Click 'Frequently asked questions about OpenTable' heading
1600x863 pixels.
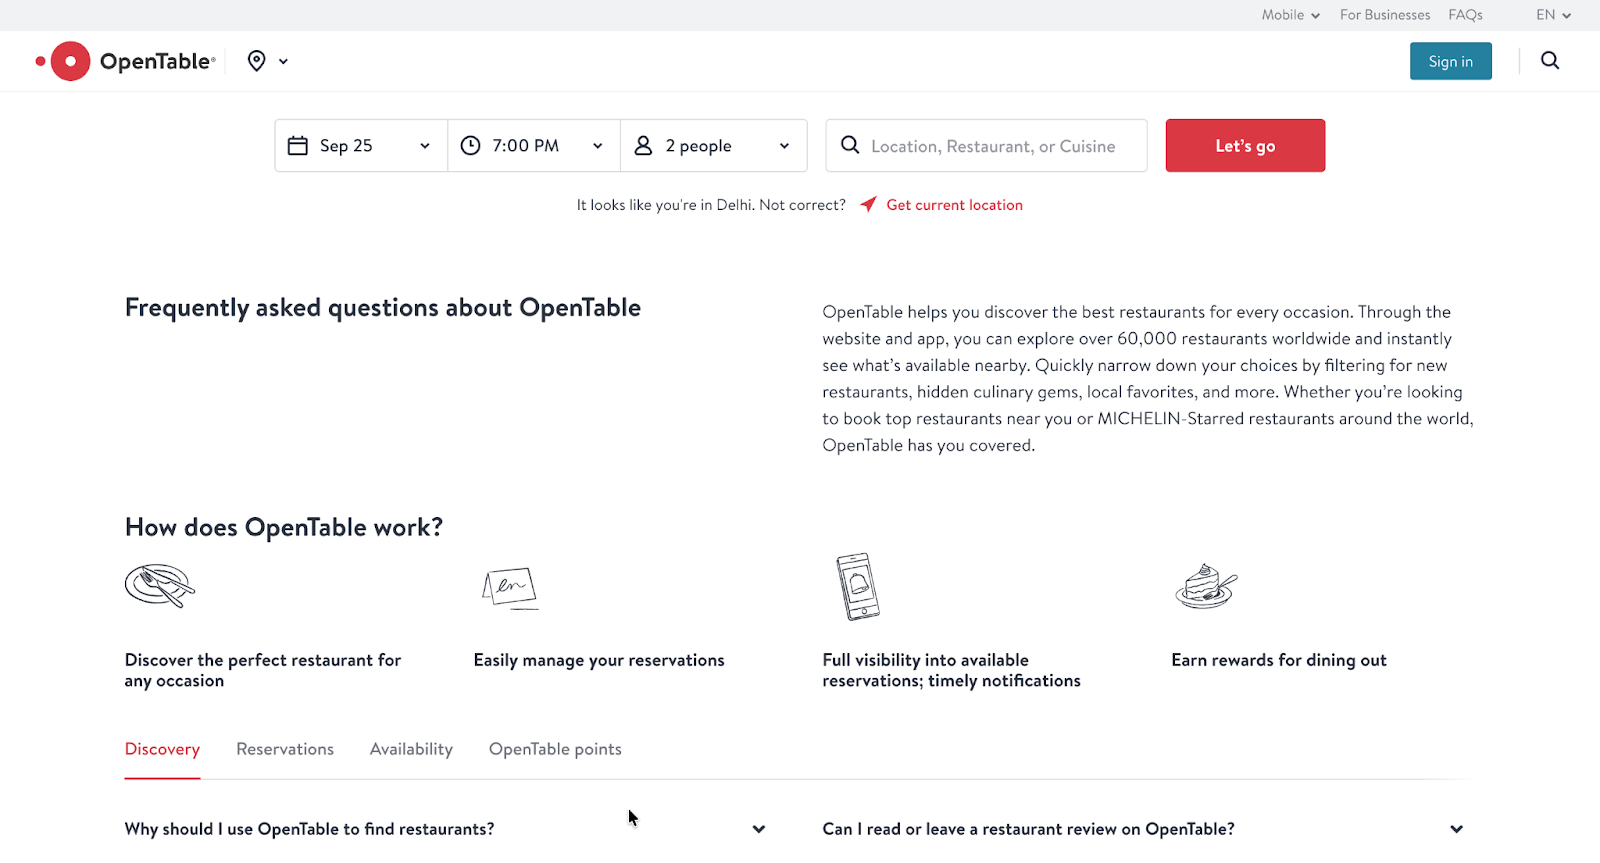click(x=383, y=308)
